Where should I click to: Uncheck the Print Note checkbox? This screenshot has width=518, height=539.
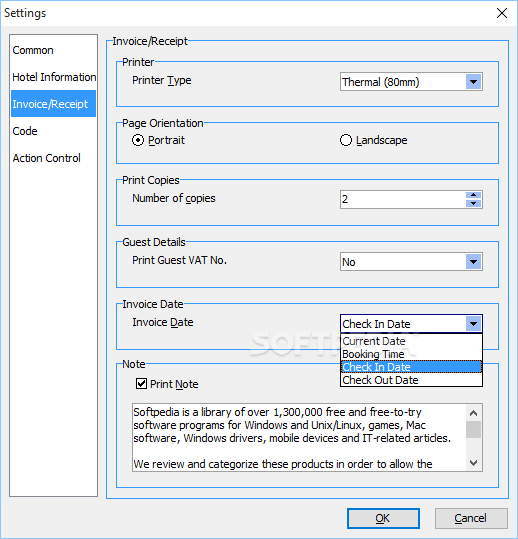click(141, 384)
